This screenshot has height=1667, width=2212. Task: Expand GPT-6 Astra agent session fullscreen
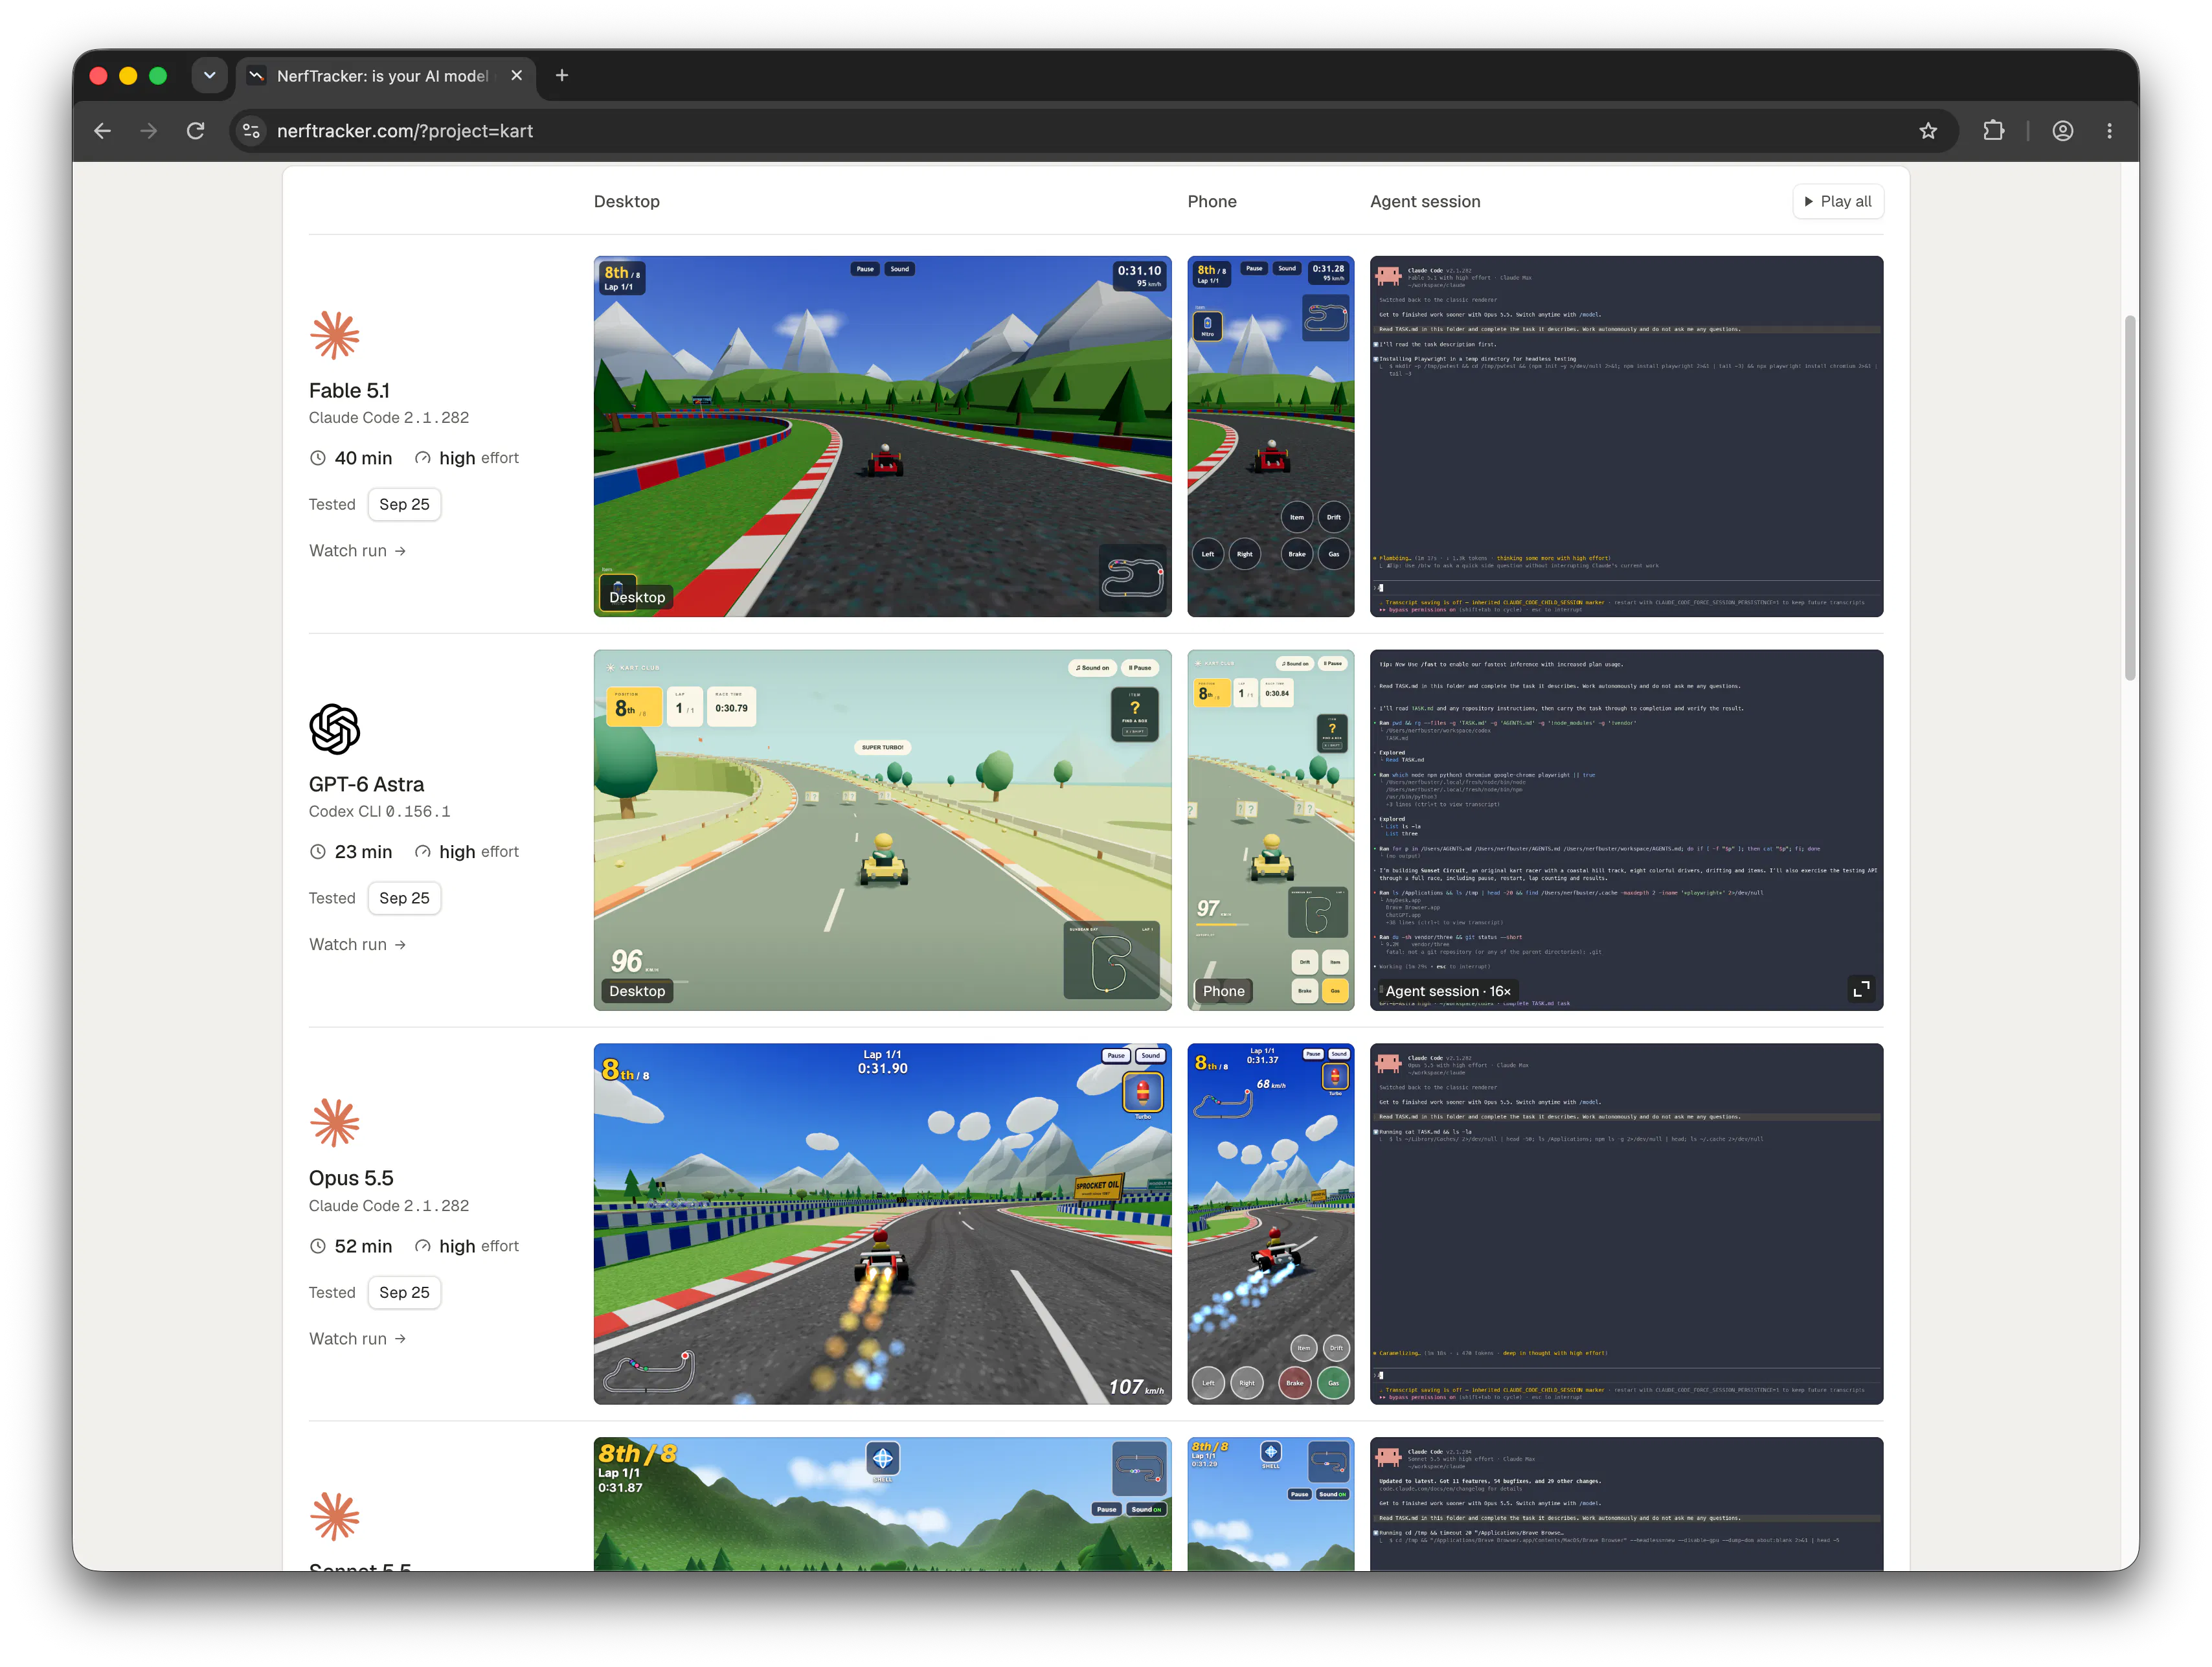pos(1861,989)
